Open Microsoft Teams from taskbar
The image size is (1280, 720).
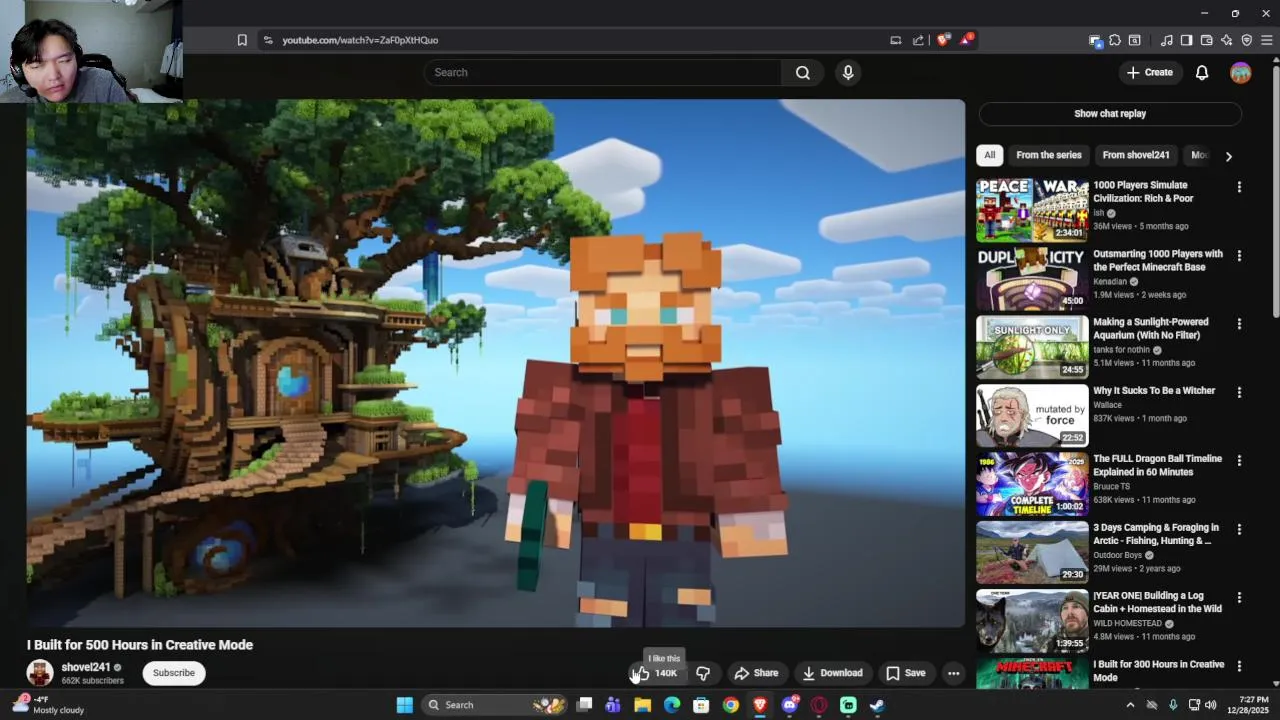(613, 705)
